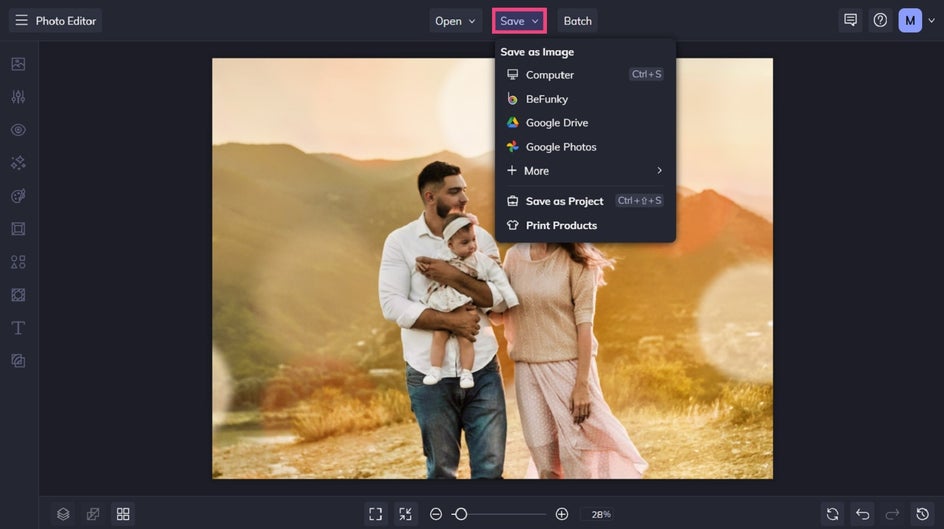Select the Text tool

(18, 328)
